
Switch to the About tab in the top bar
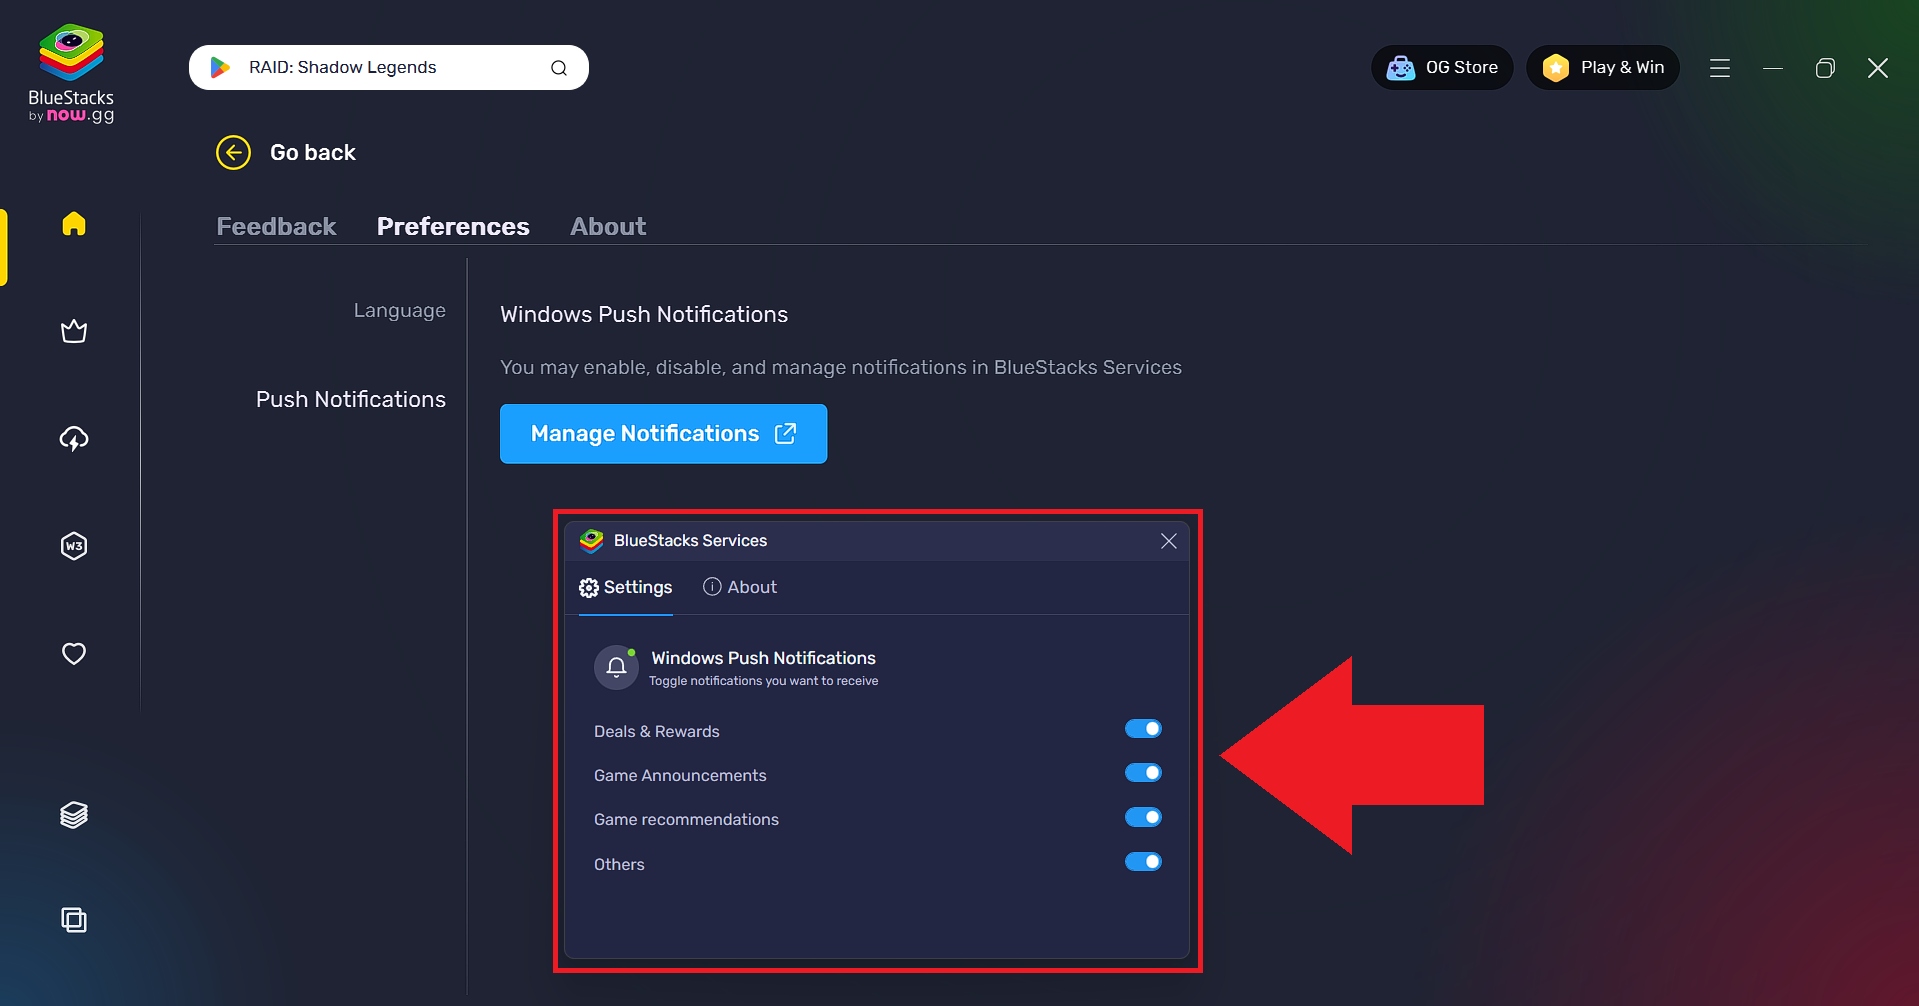[608, 227]
